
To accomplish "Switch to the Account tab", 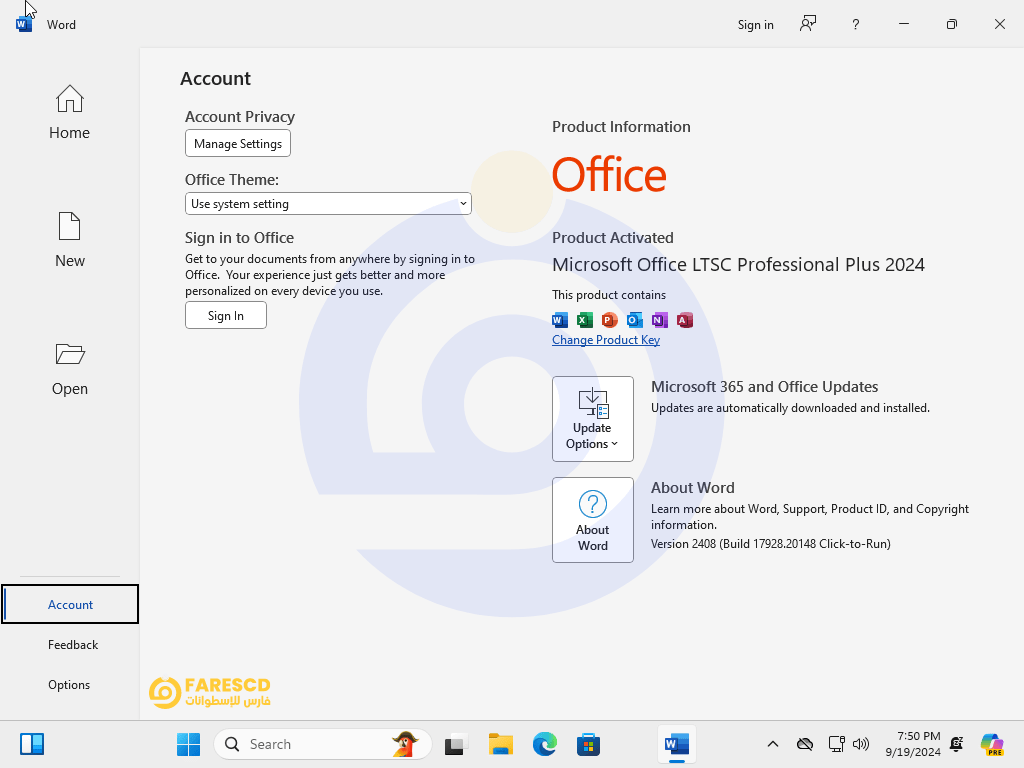I will coord(70,604).
